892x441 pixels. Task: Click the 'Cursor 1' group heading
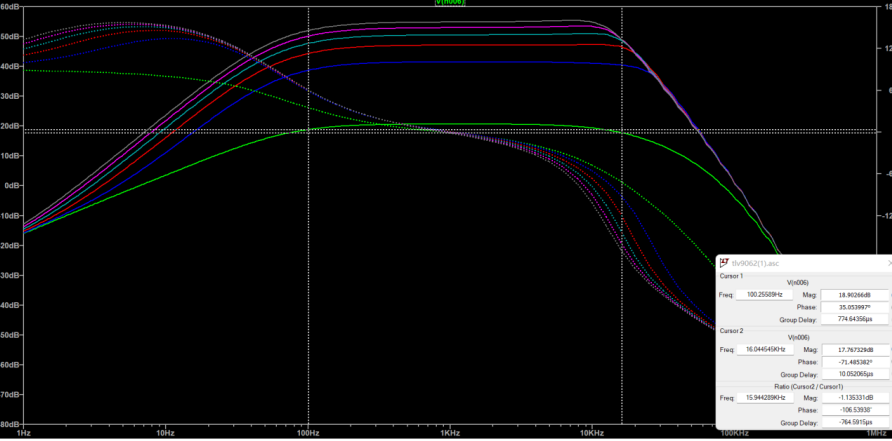731,276
